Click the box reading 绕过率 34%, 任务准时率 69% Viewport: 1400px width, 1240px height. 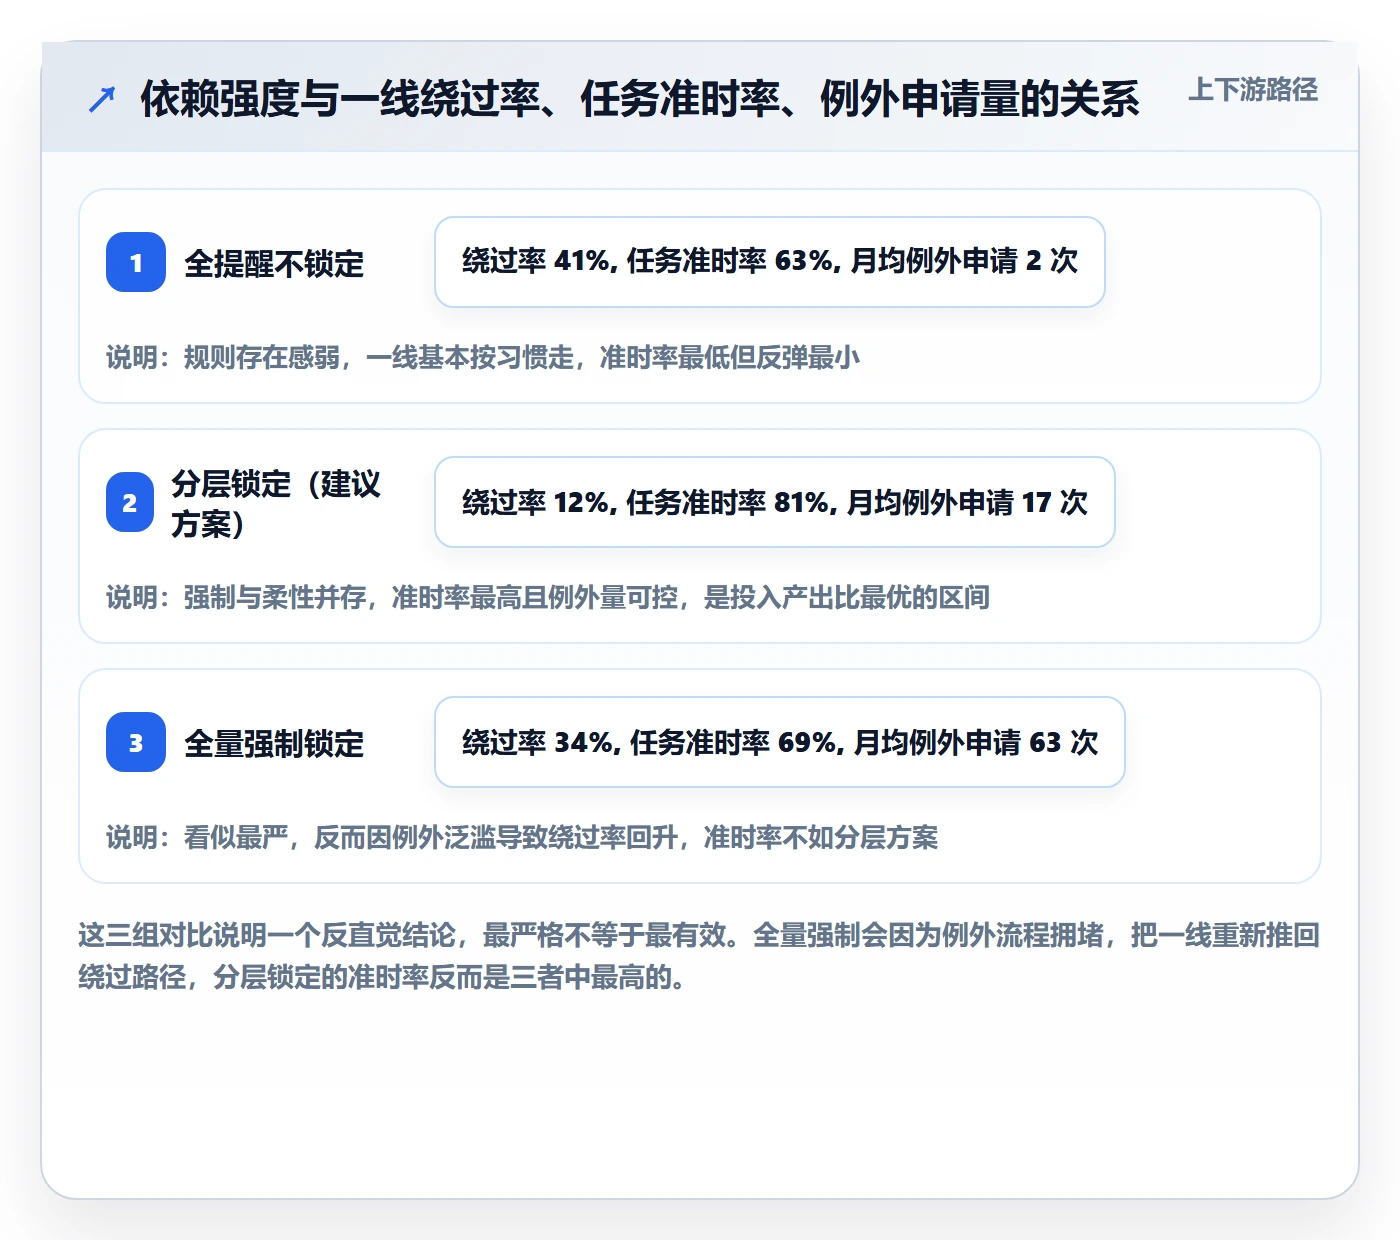780,742
